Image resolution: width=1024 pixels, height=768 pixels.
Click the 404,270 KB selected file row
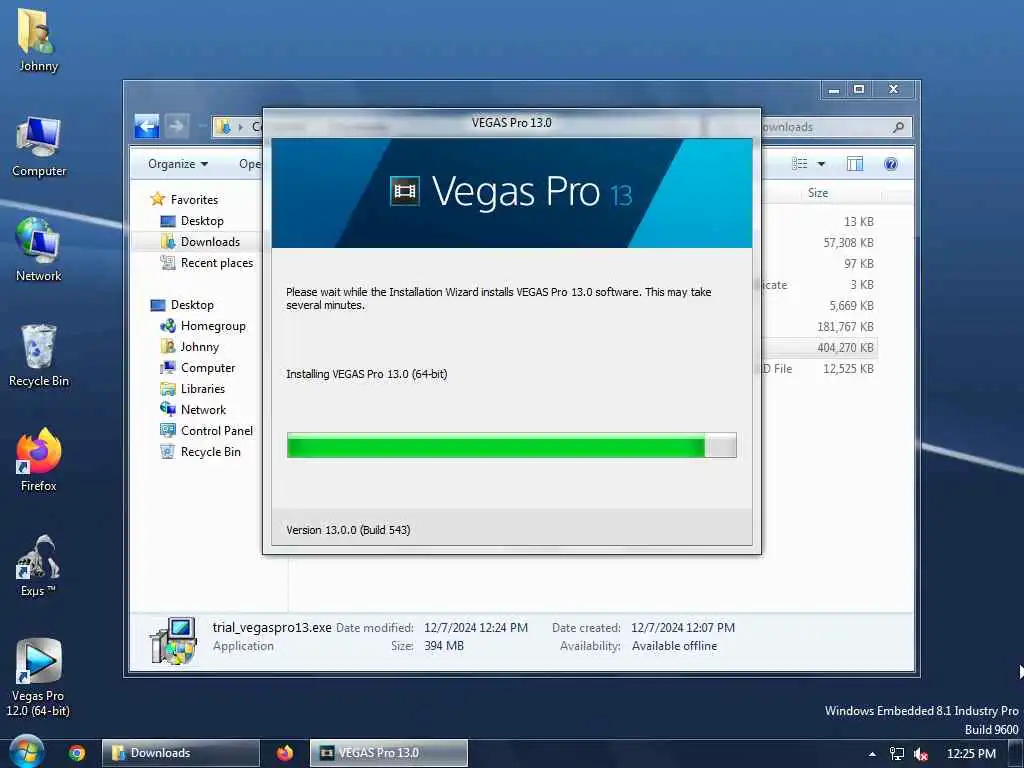click(818, 347)
